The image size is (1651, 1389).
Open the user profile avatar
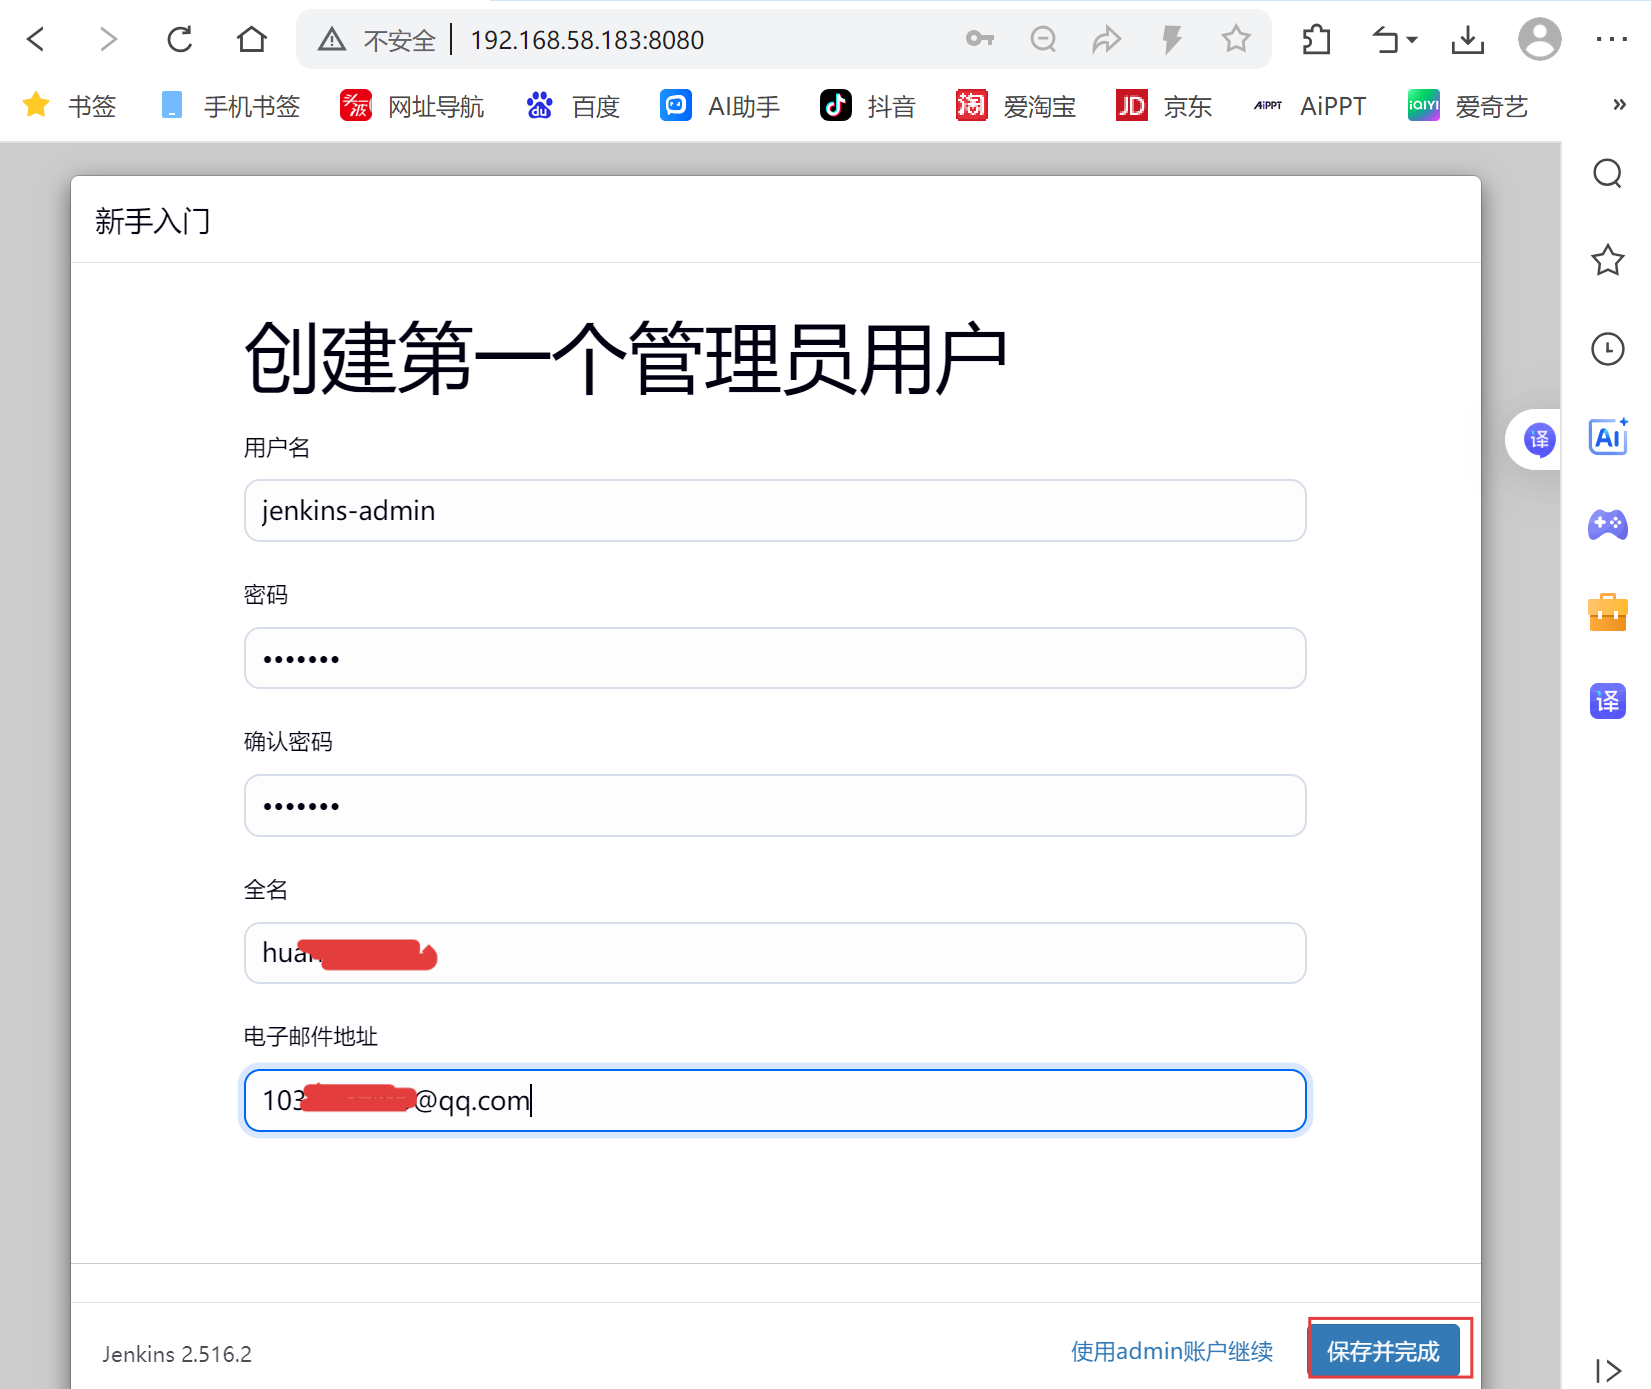[x=1540, y=40]
